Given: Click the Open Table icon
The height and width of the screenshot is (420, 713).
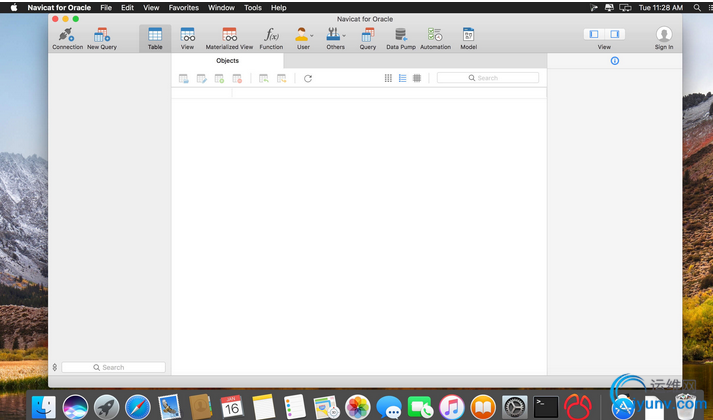Looking at the screenshot, I should (183, 79).
